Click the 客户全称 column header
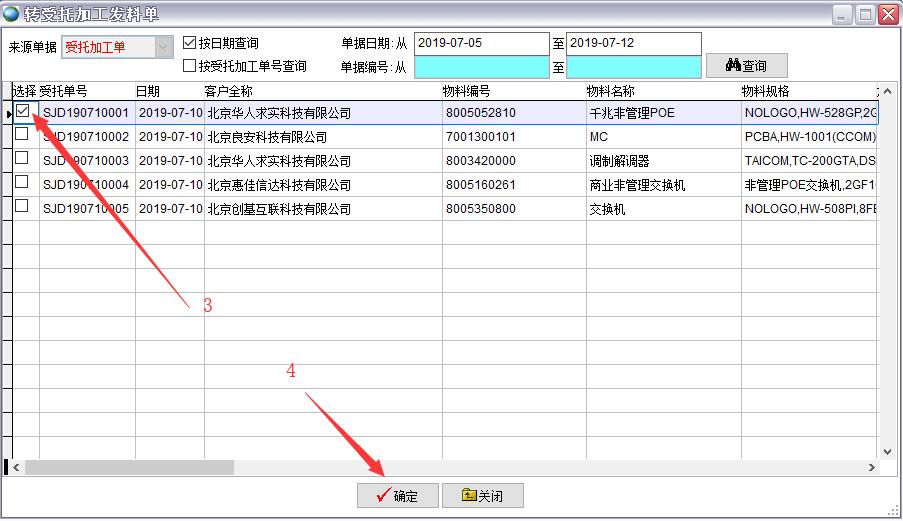 pyautogui.click(x=229, y=91)
